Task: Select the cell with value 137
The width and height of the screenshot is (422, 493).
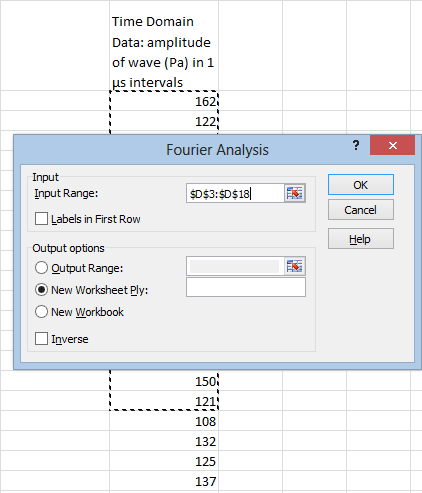Action: [164, 481]
